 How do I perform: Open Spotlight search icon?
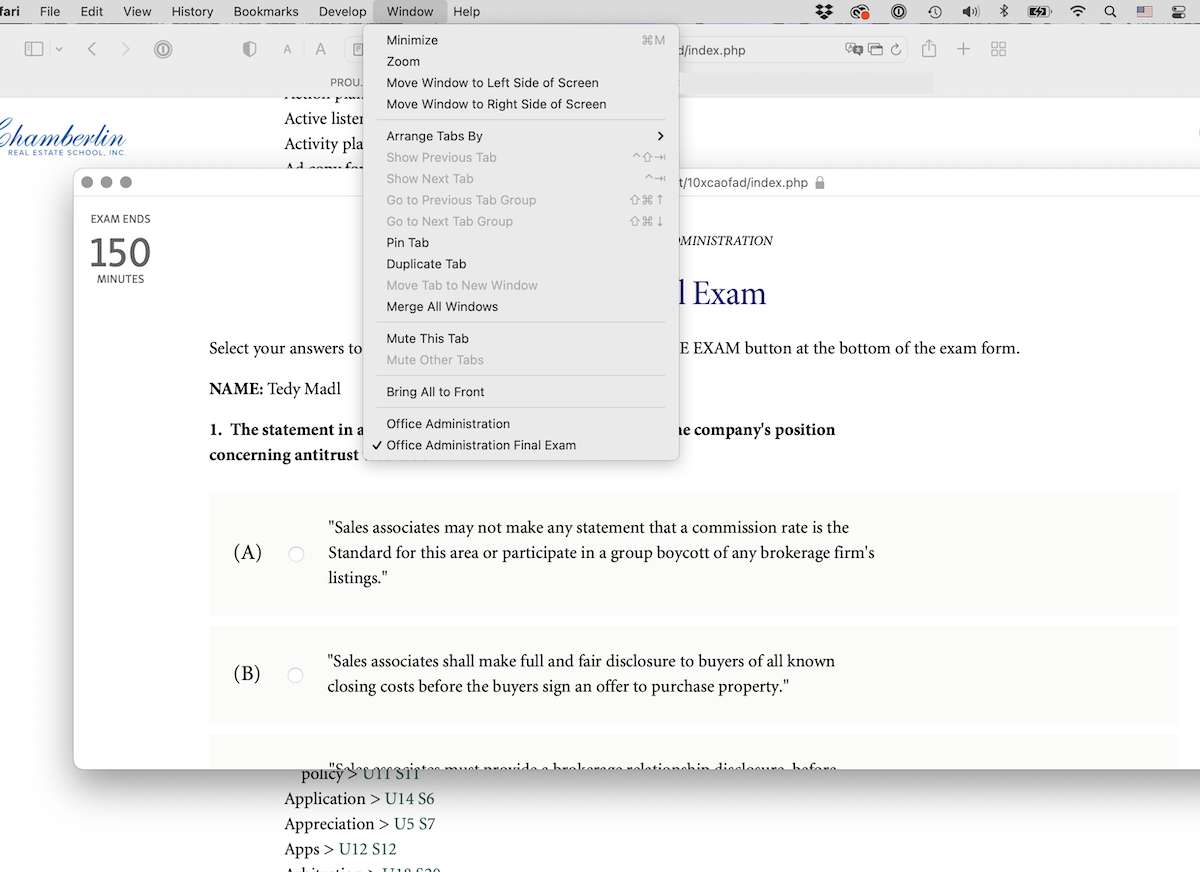[x=1111, y=12]
